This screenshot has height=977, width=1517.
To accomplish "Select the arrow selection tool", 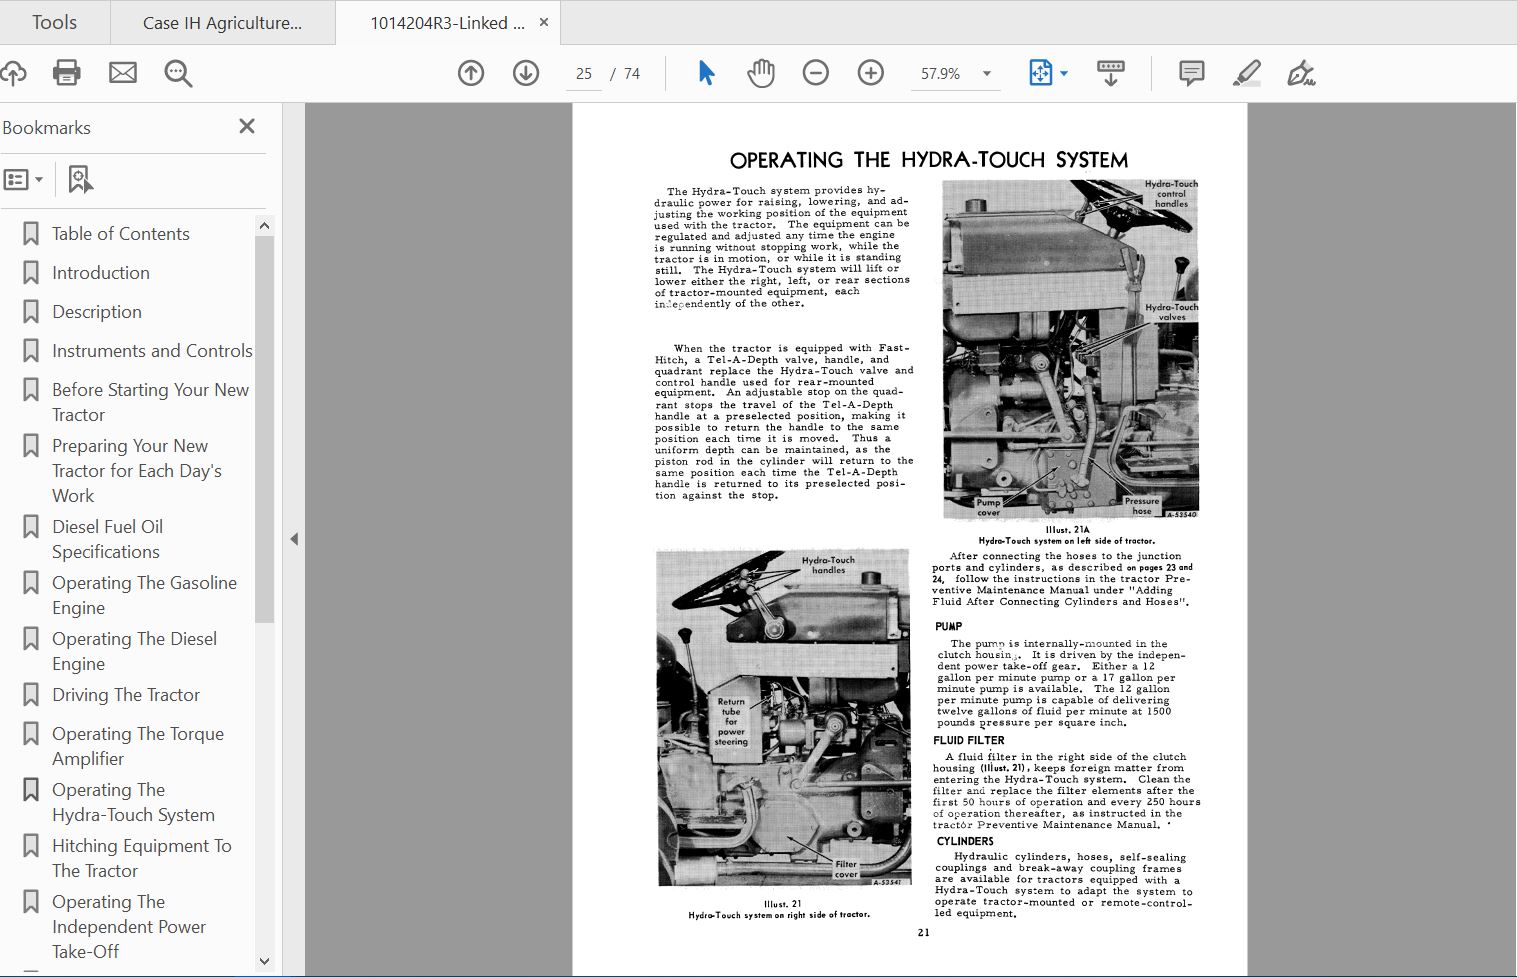I will 706,73.
